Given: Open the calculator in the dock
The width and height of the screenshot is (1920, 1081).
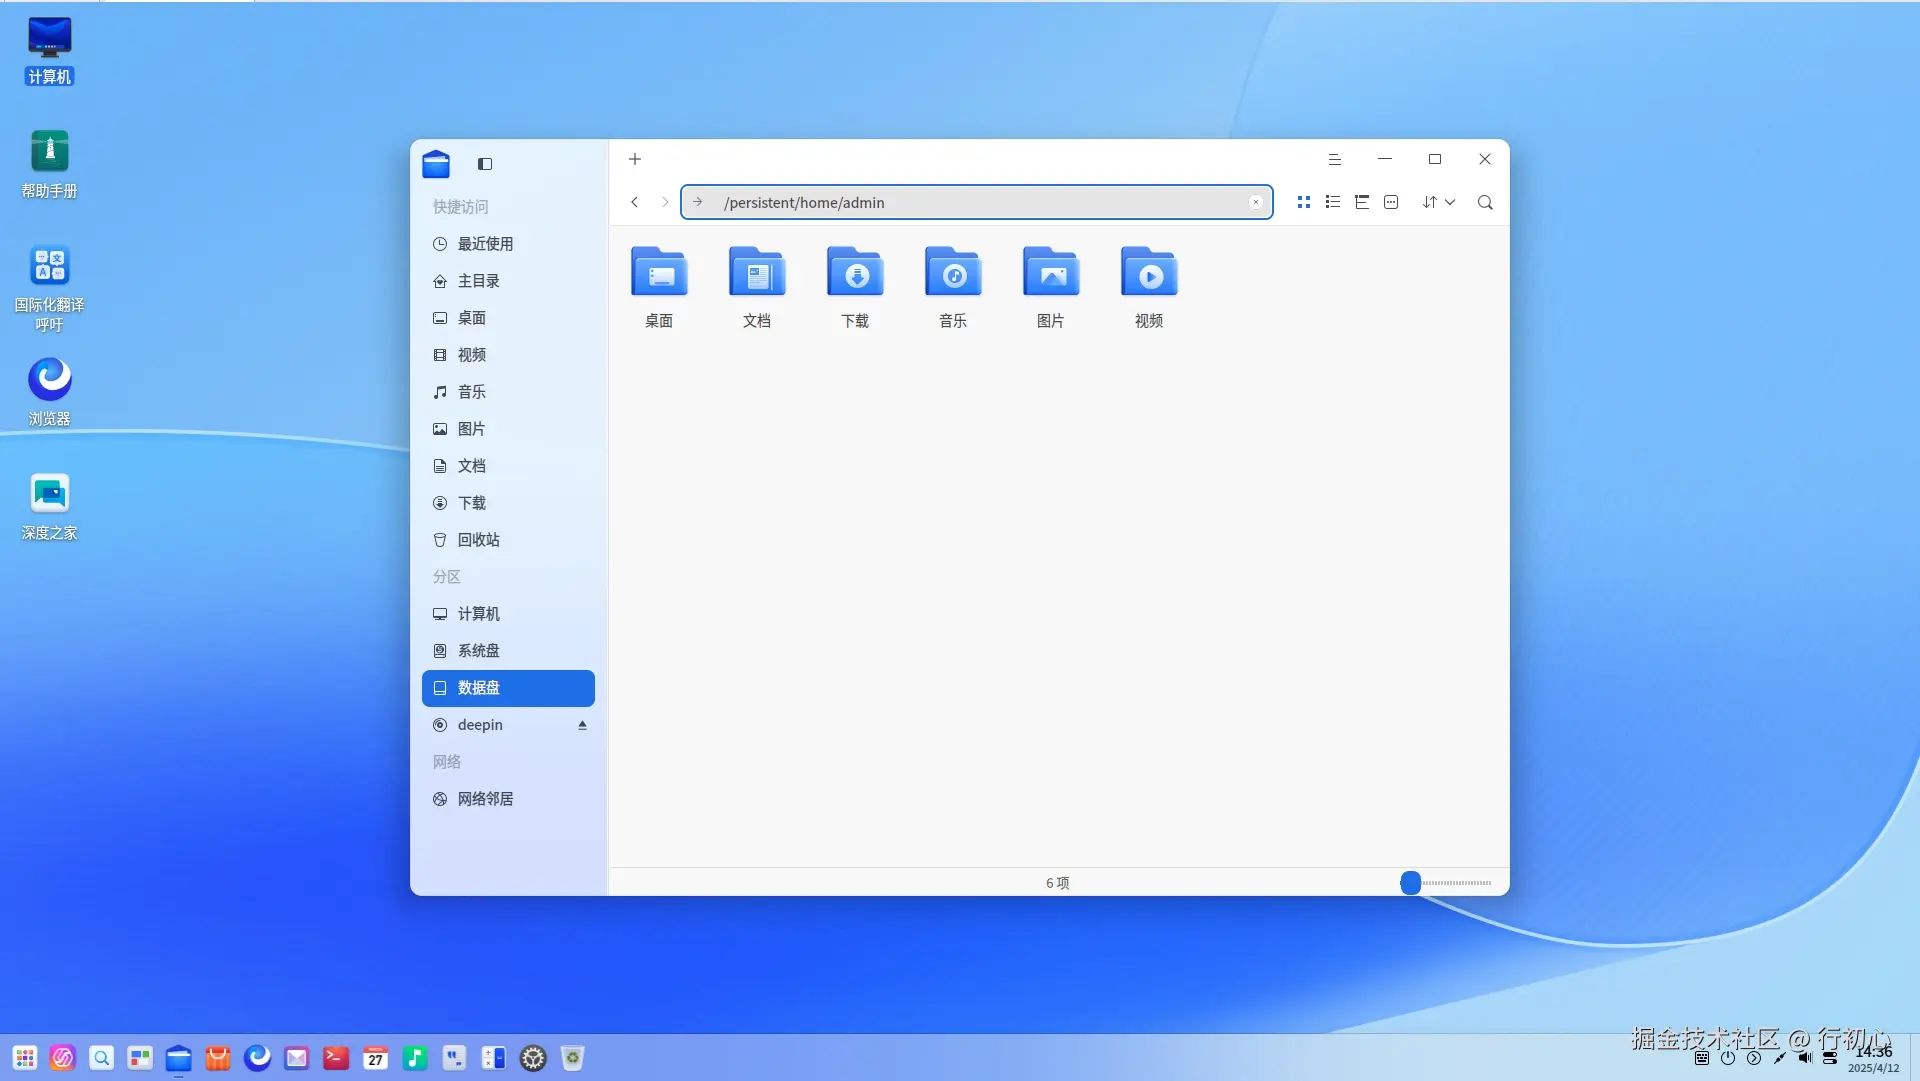Looking at the screenshot, I should pos(494,1058).
